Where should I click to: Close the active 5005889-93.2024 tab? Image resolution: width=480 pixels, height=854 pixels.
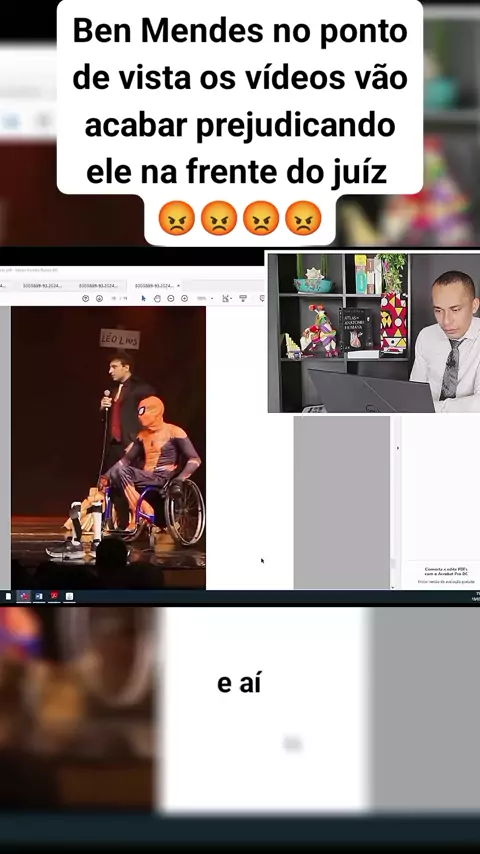(x=178, y=285)
